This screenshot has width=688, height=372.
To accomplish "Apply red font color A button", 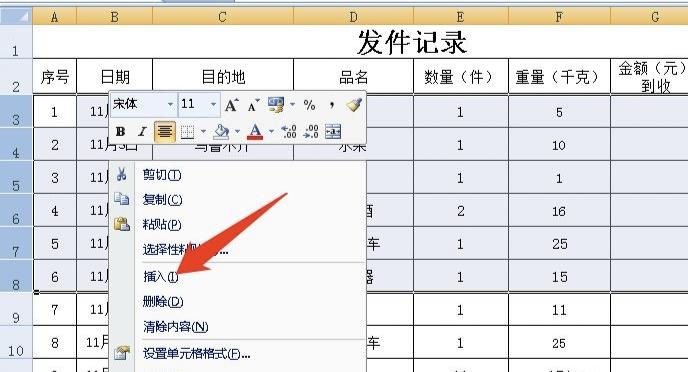I will pos(255,132).
